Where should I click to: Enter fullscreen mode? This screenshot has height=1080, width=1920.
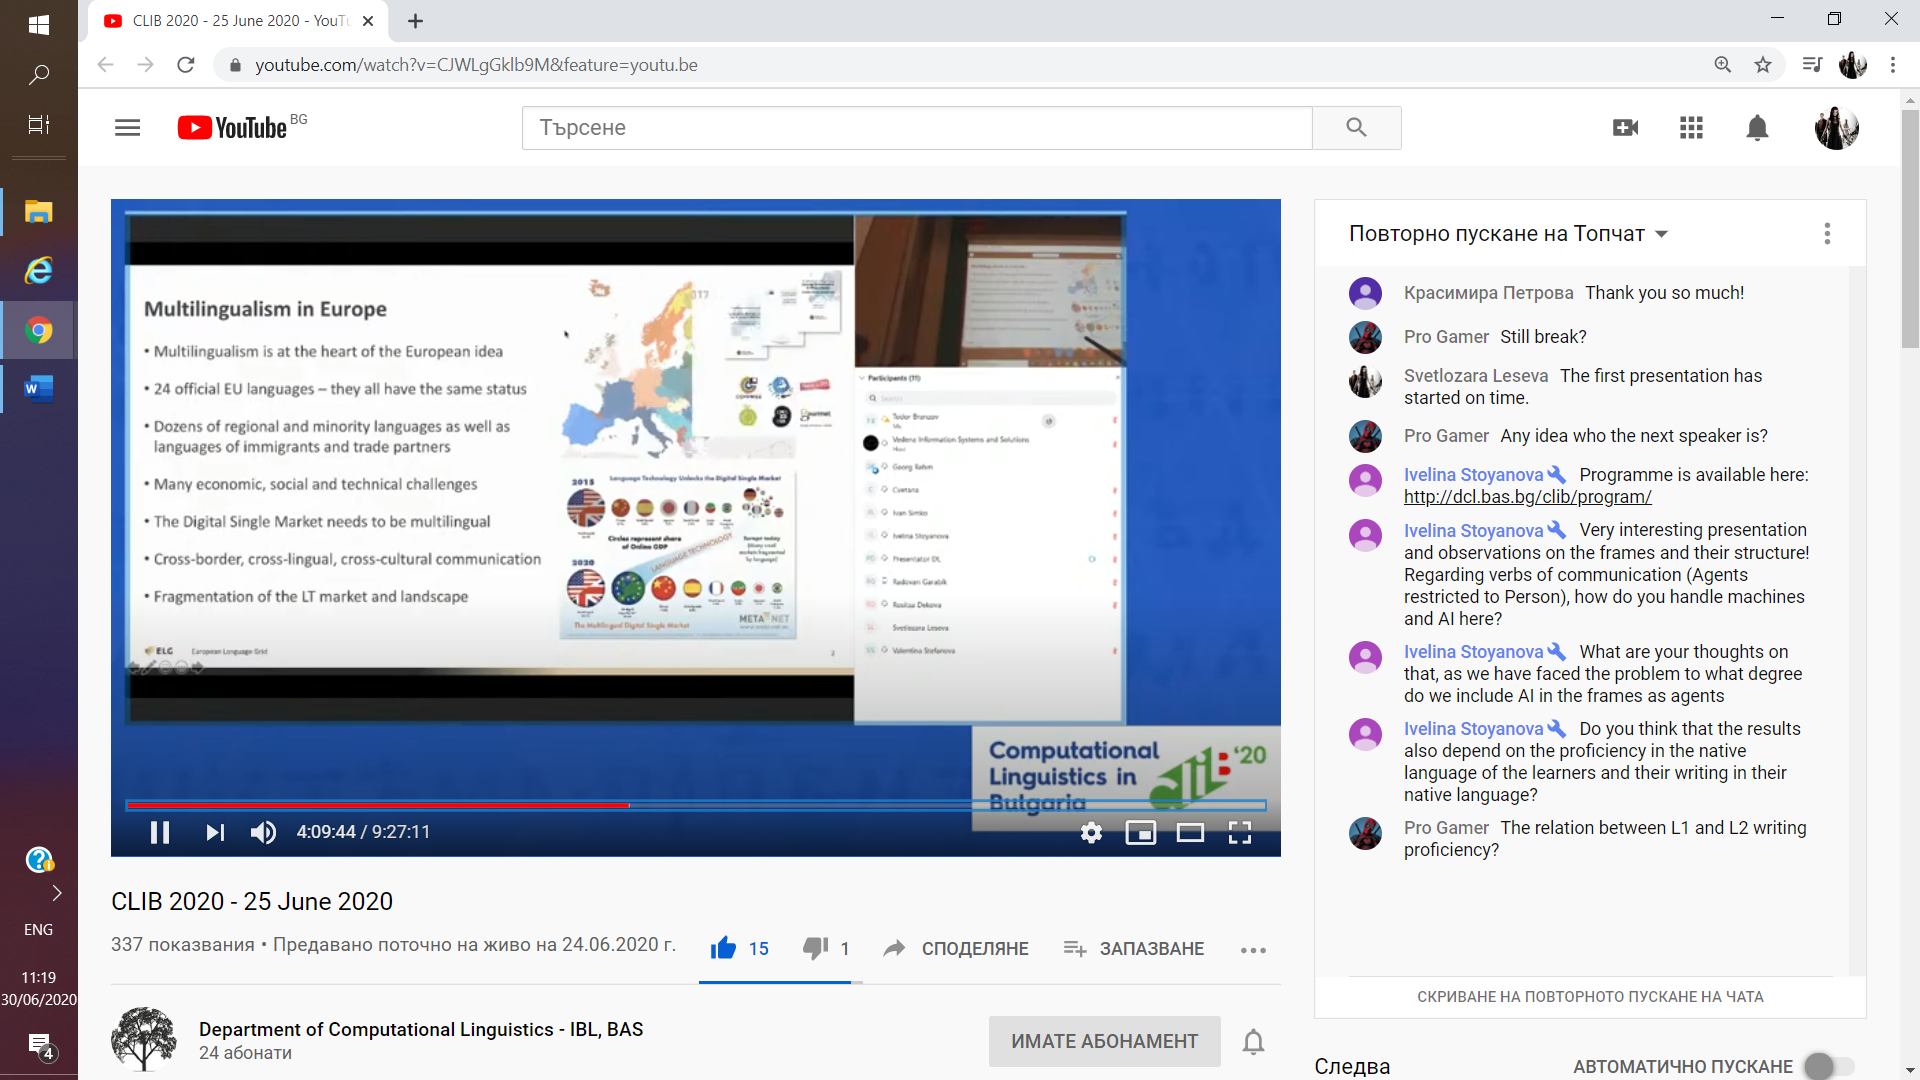1240,833
